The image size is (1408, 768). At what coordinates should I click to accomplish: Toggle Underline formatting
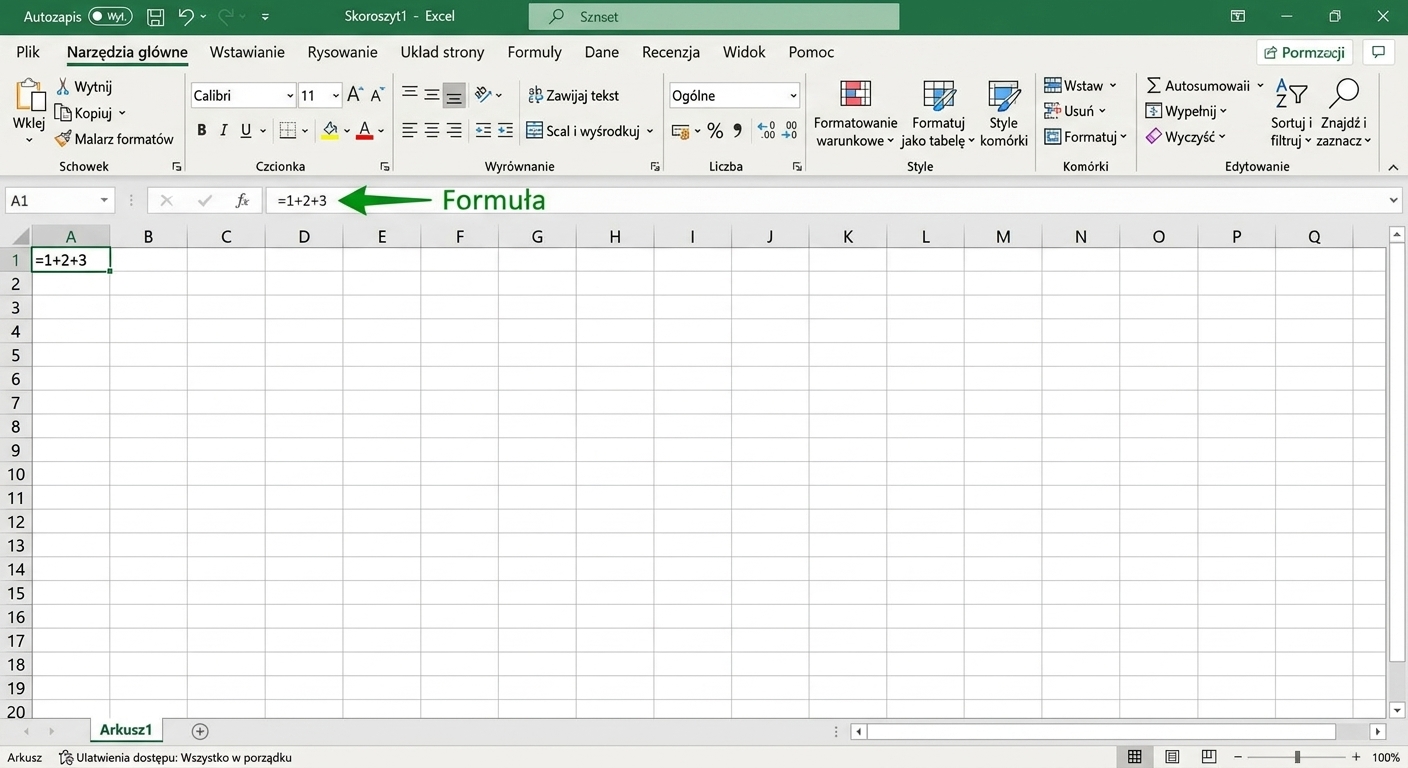coord(245,130)
